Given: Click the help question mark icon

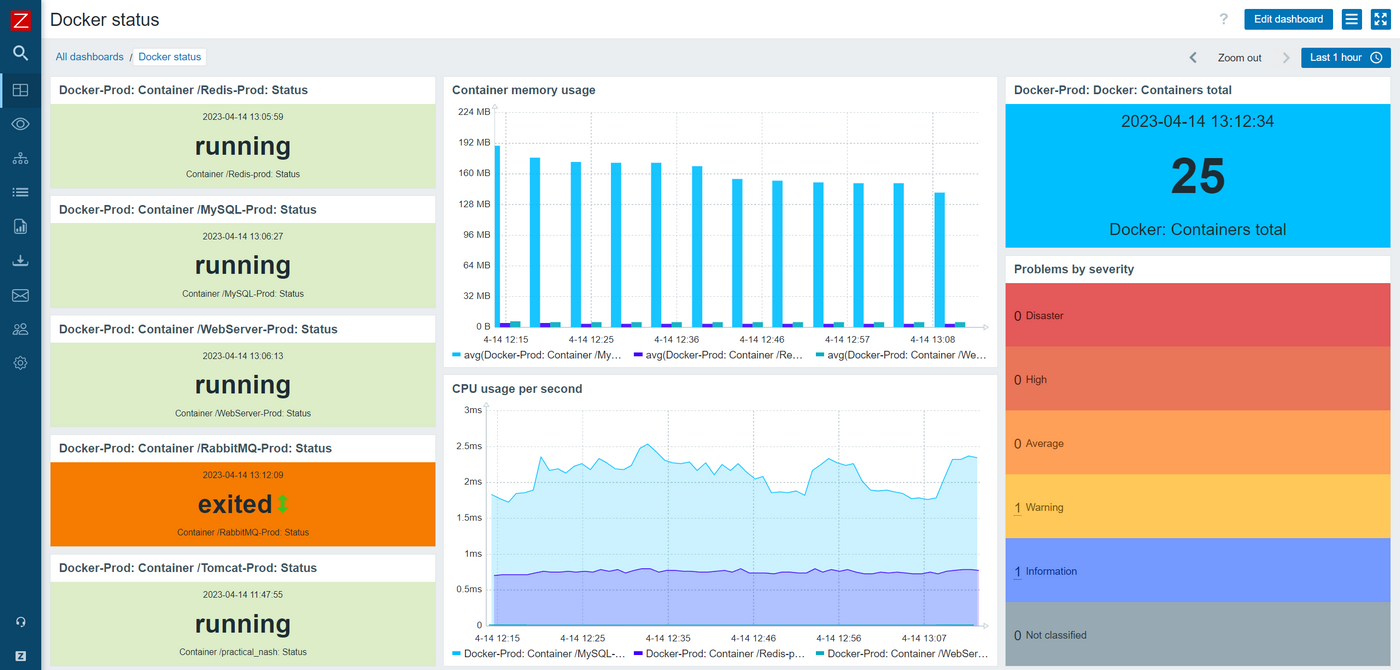Looking at the screenshot, I should point(1223,19).
